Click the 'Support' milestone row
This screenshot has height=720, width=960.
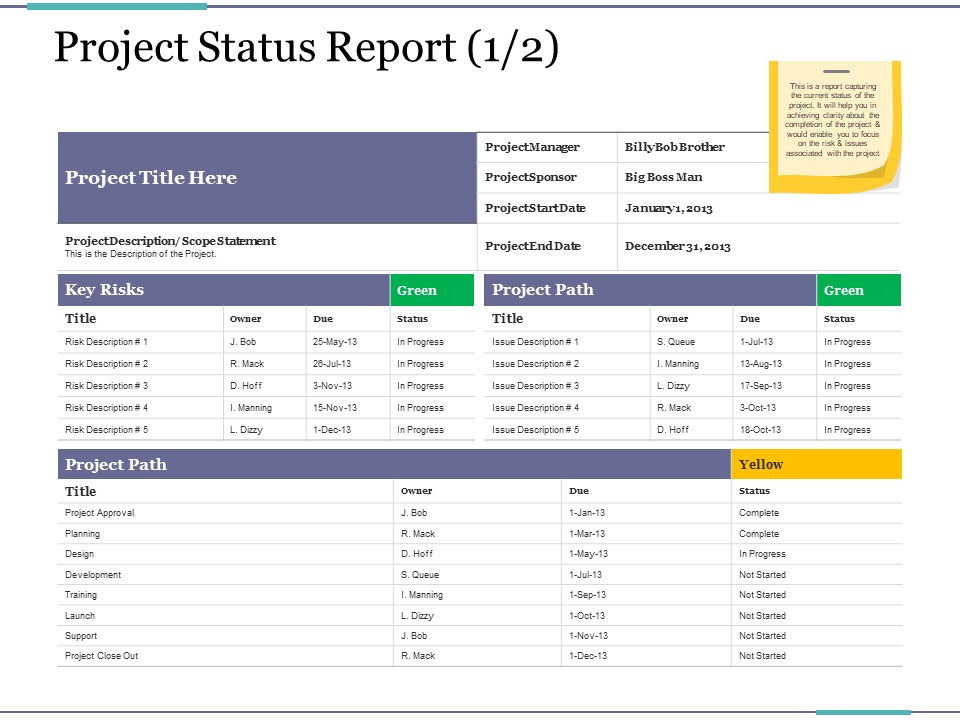pyautogui.click(x=480, y=636)
